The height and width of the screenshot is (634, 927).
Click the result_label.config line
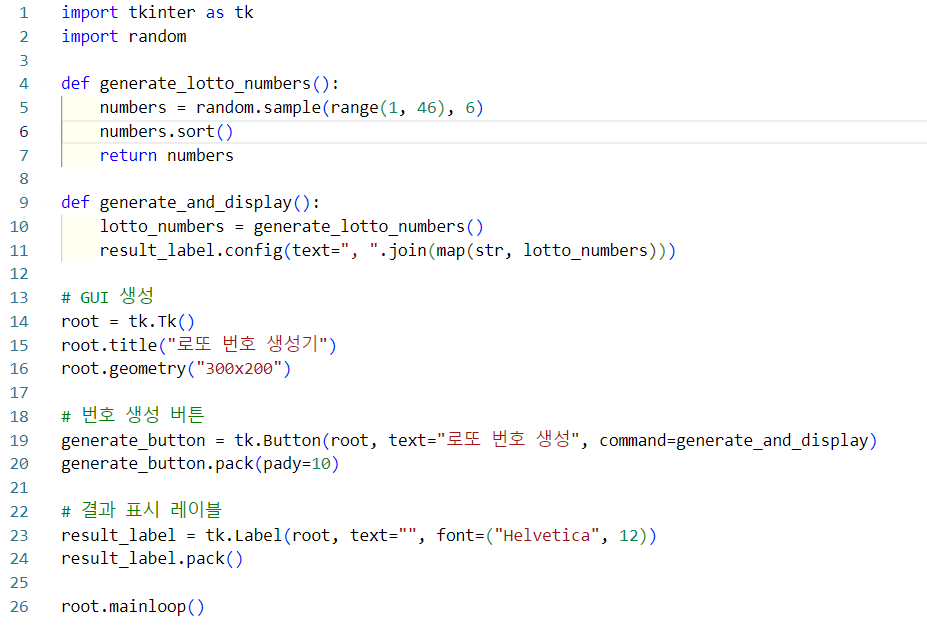point(388,251)
